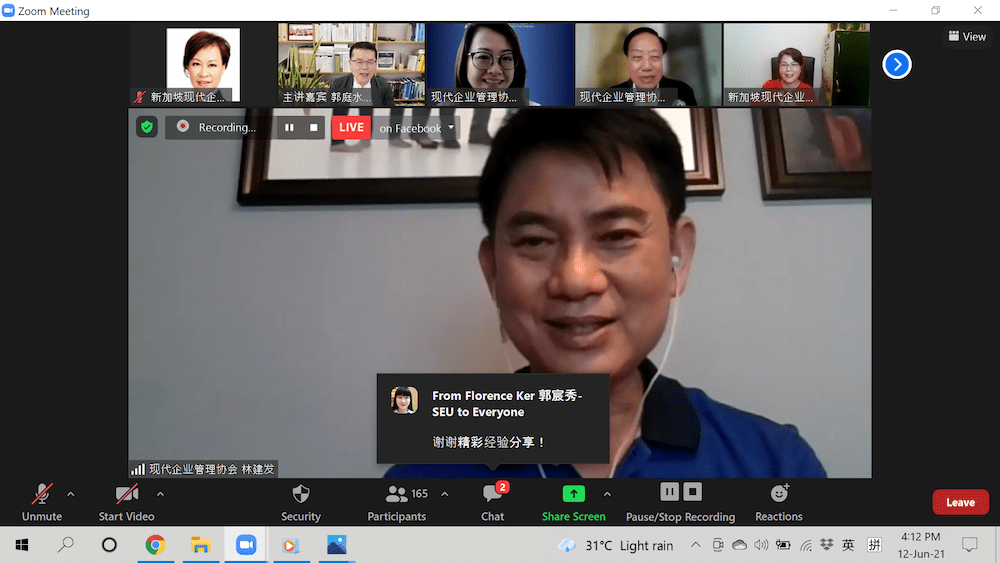
Task: Expand video options arrow next to Start Video
Action: click(160, 494)
